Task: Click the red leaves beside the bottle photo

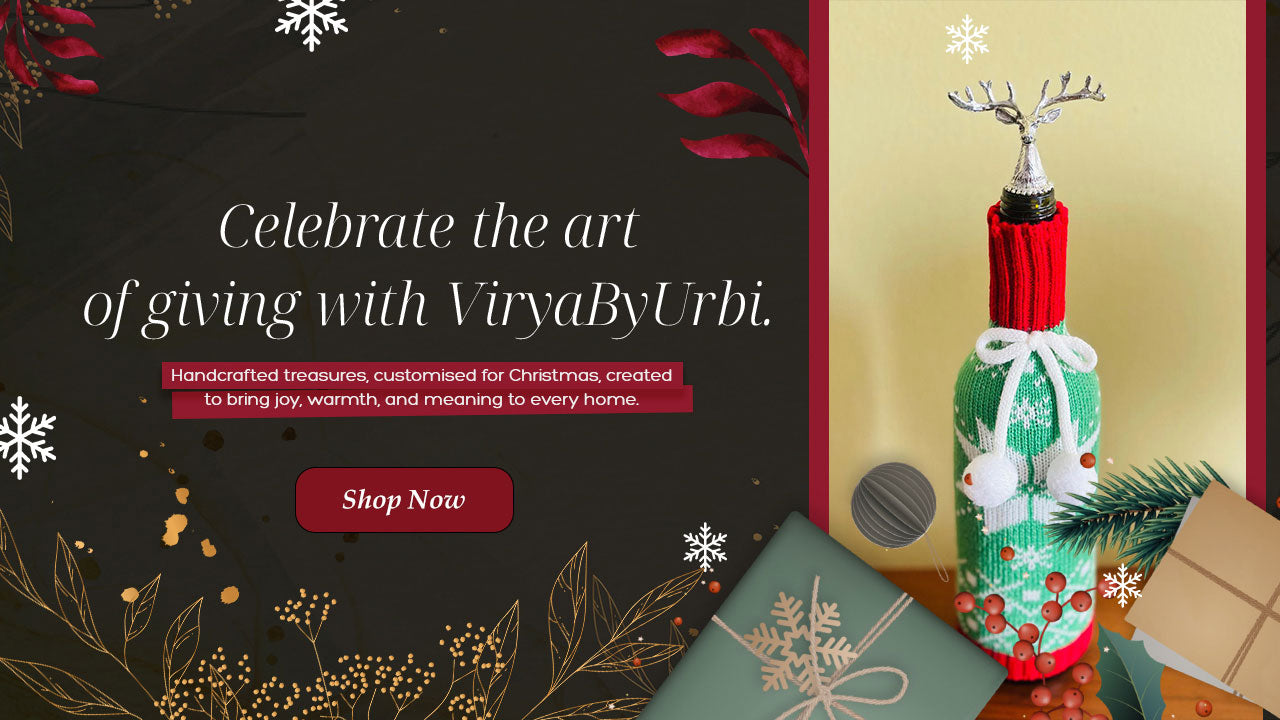Action: (x=735, y=97)
